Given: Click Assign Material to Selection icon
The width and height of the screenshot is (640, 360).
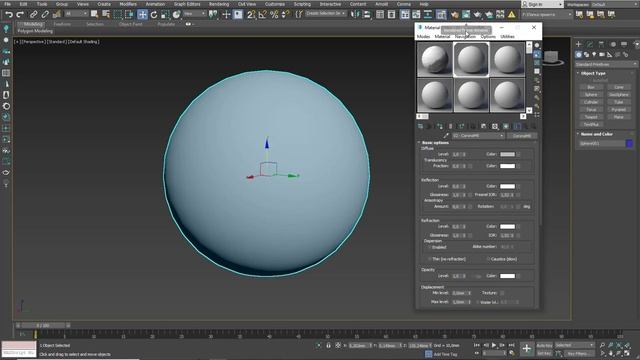Looking at the screenshot, I should pyautogui.click(x=440, y=127).
